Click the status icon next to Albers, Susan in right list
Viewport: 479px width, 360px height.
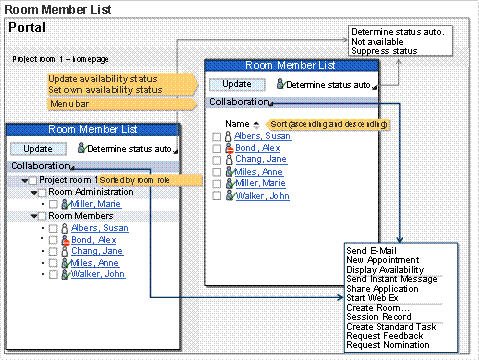pos(228,136)
